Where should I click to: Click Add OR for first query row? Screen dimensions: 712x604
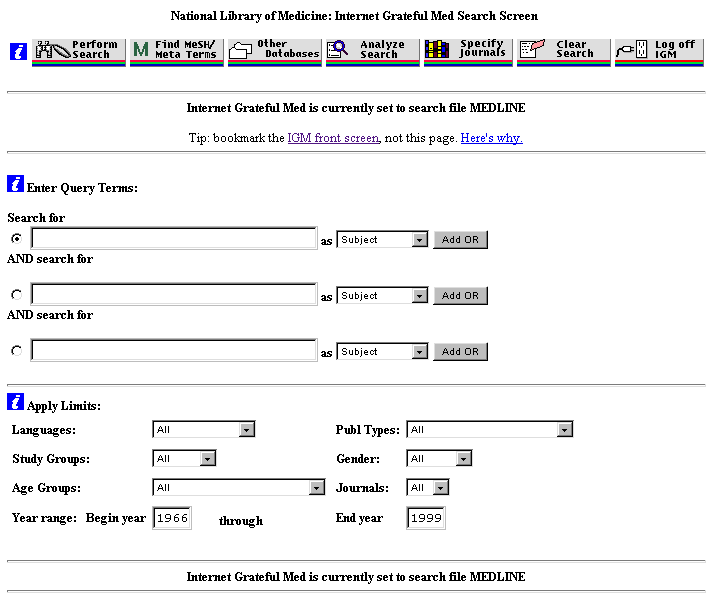[460, 239]
